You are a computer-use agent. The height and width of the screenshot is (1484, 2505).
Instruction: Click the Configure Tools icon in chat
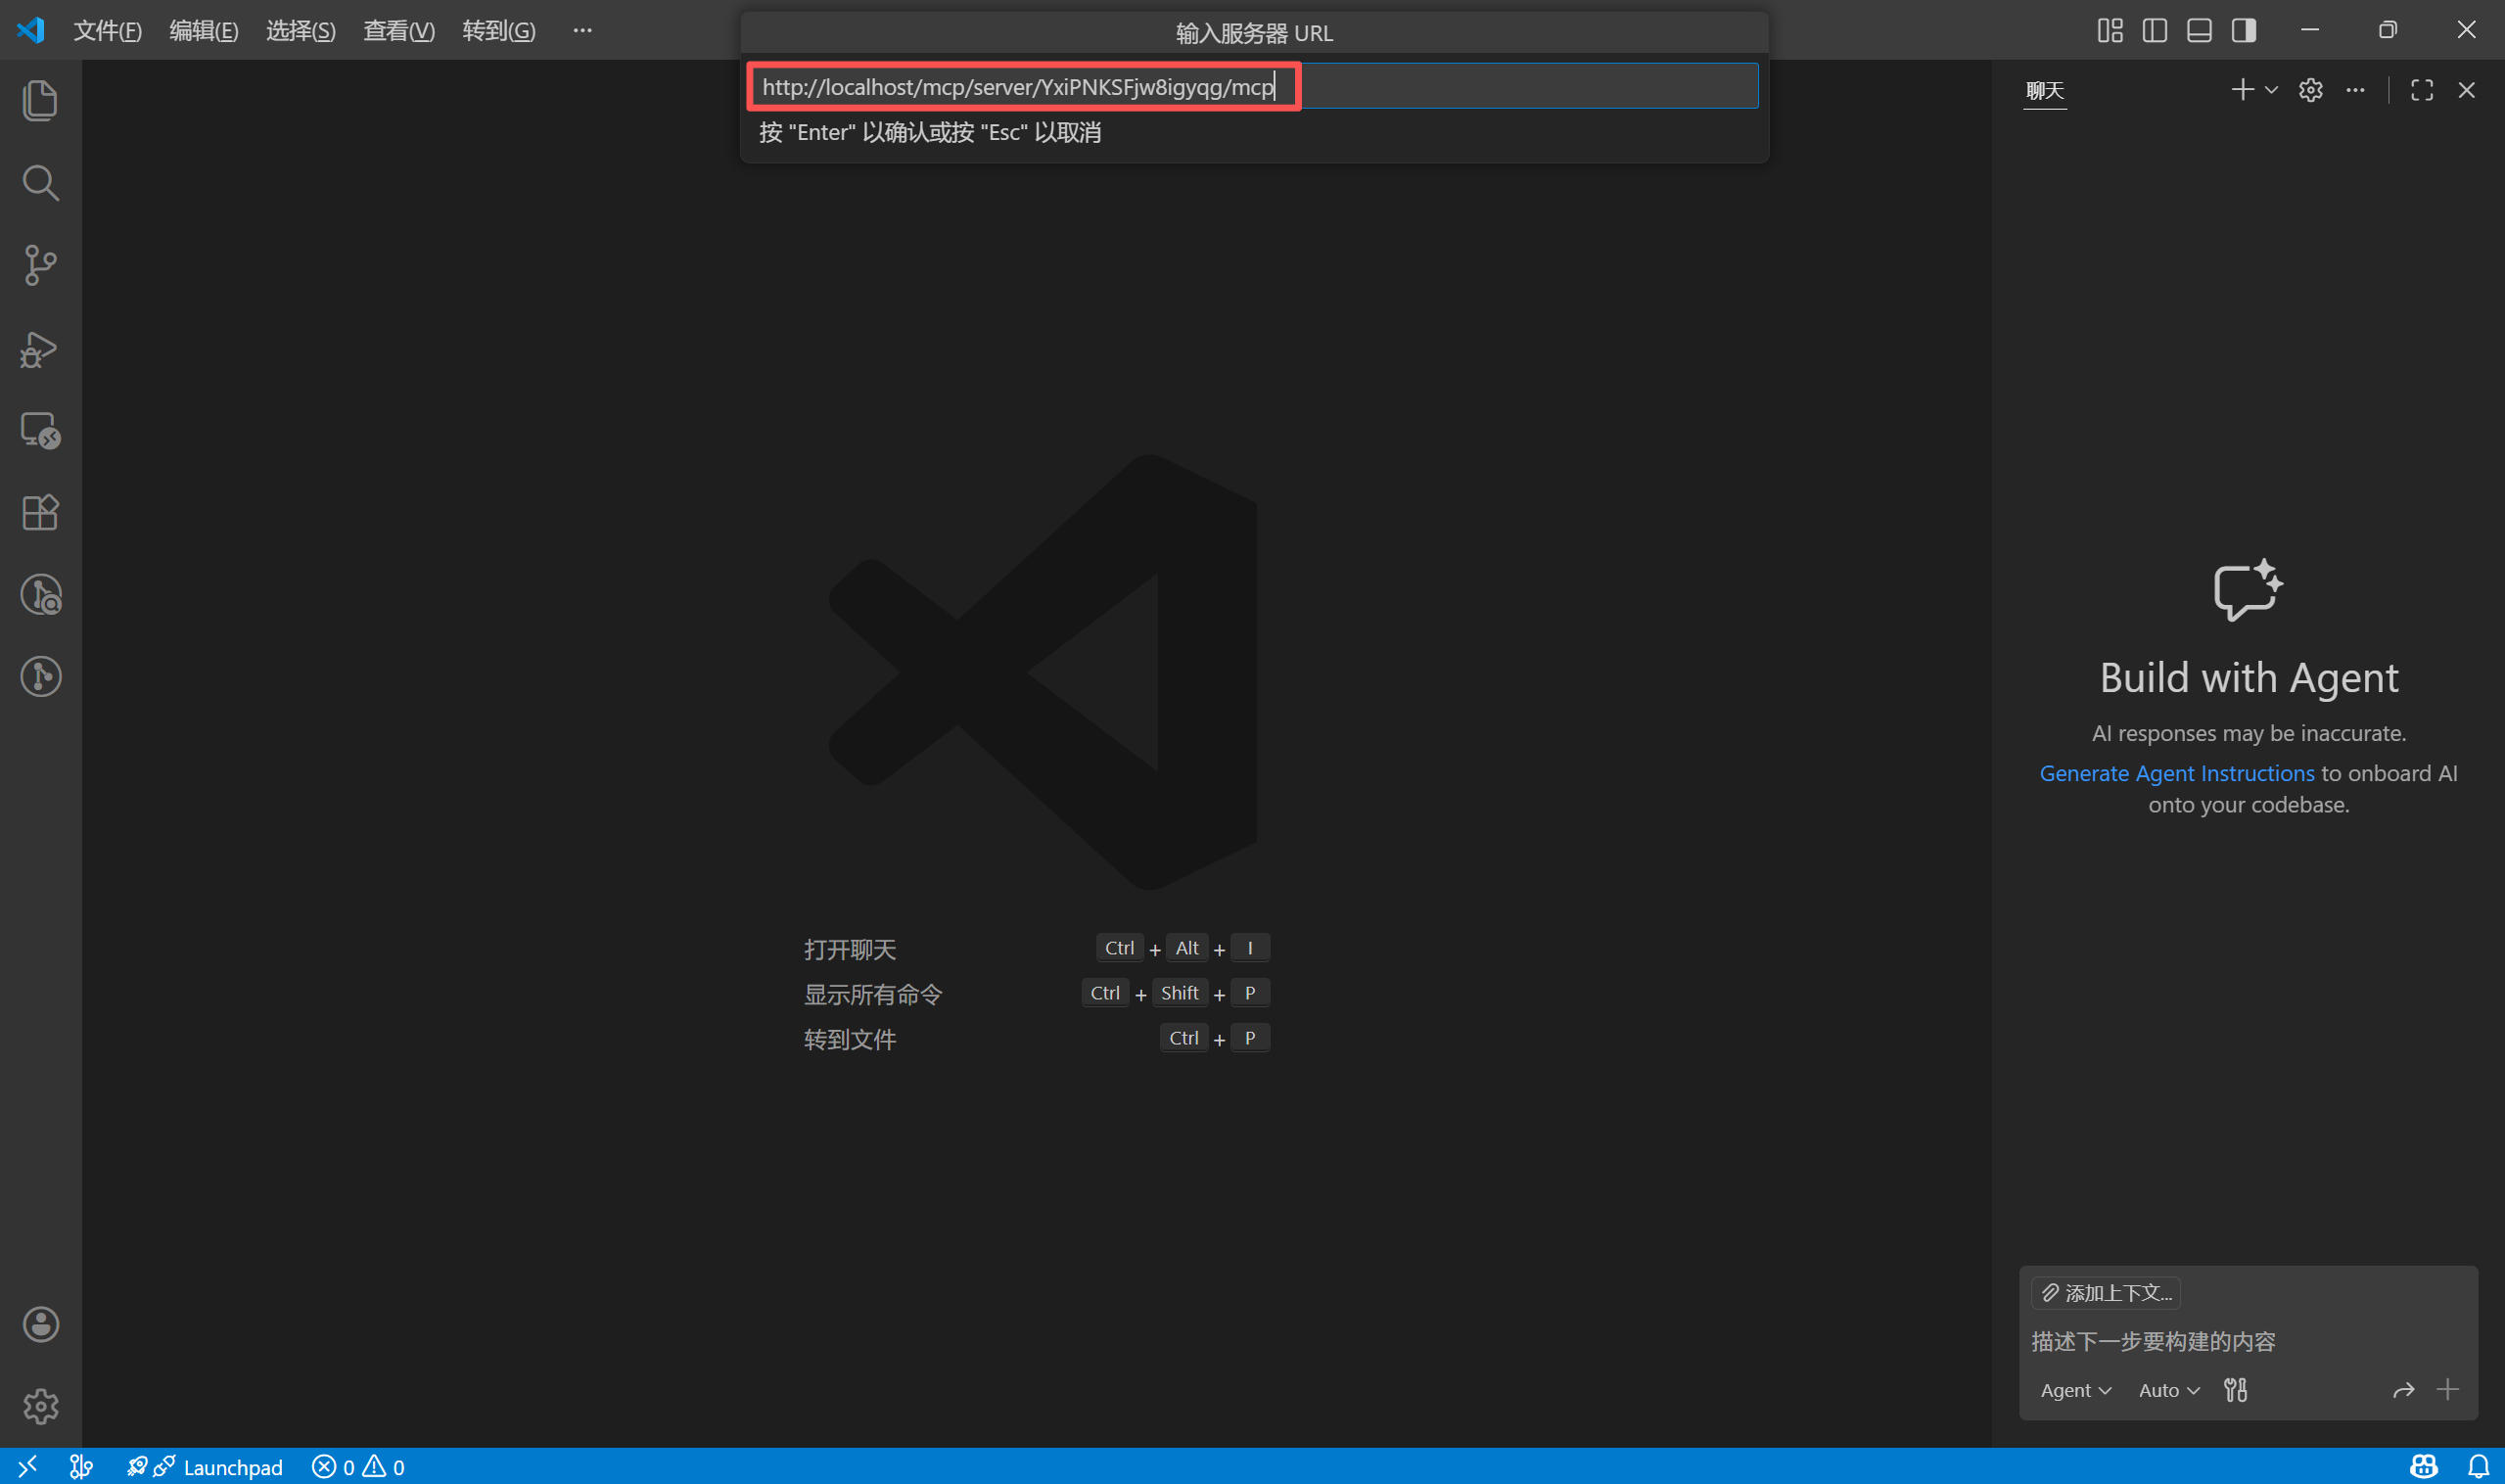click(2235, 1389)
